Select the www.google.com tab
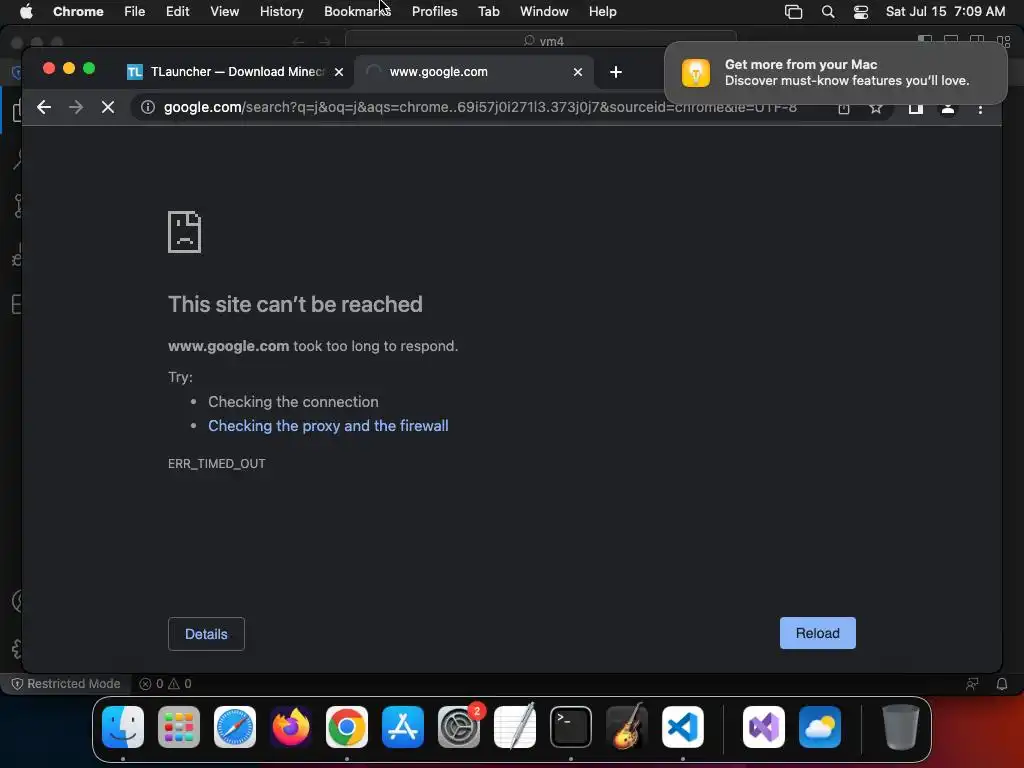The image size is (1024, 768). point(473,72)
